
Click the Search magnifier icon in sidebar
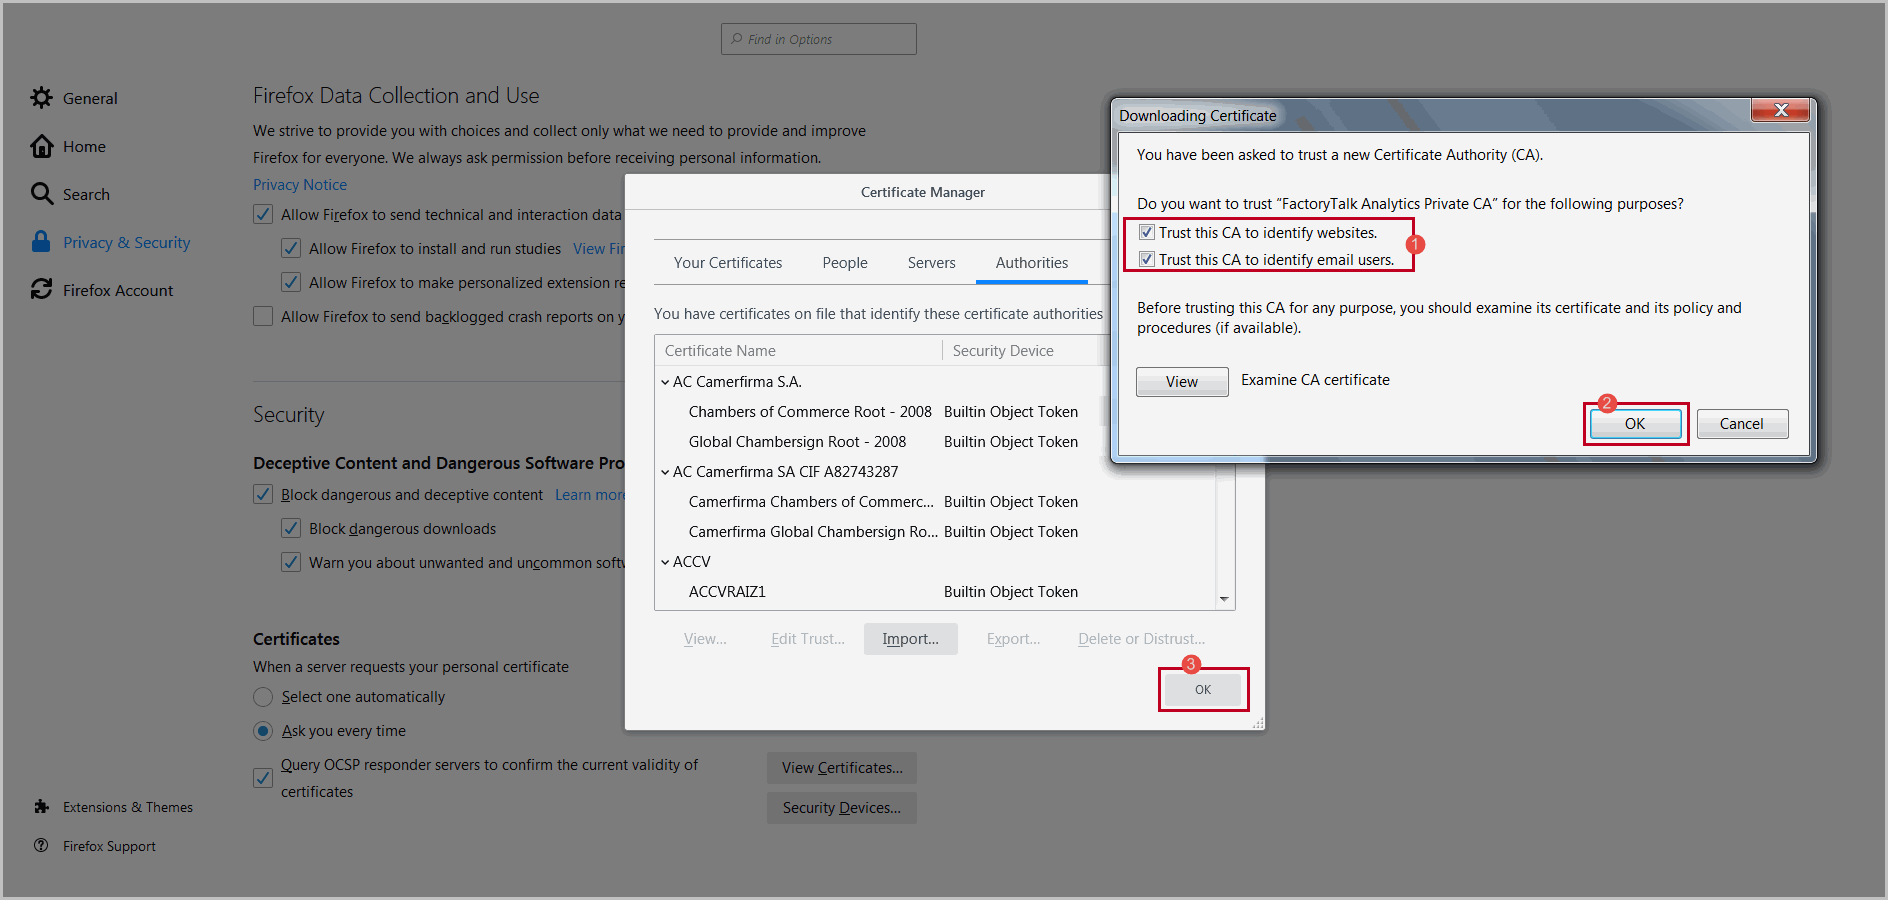[x=41, y=194]
